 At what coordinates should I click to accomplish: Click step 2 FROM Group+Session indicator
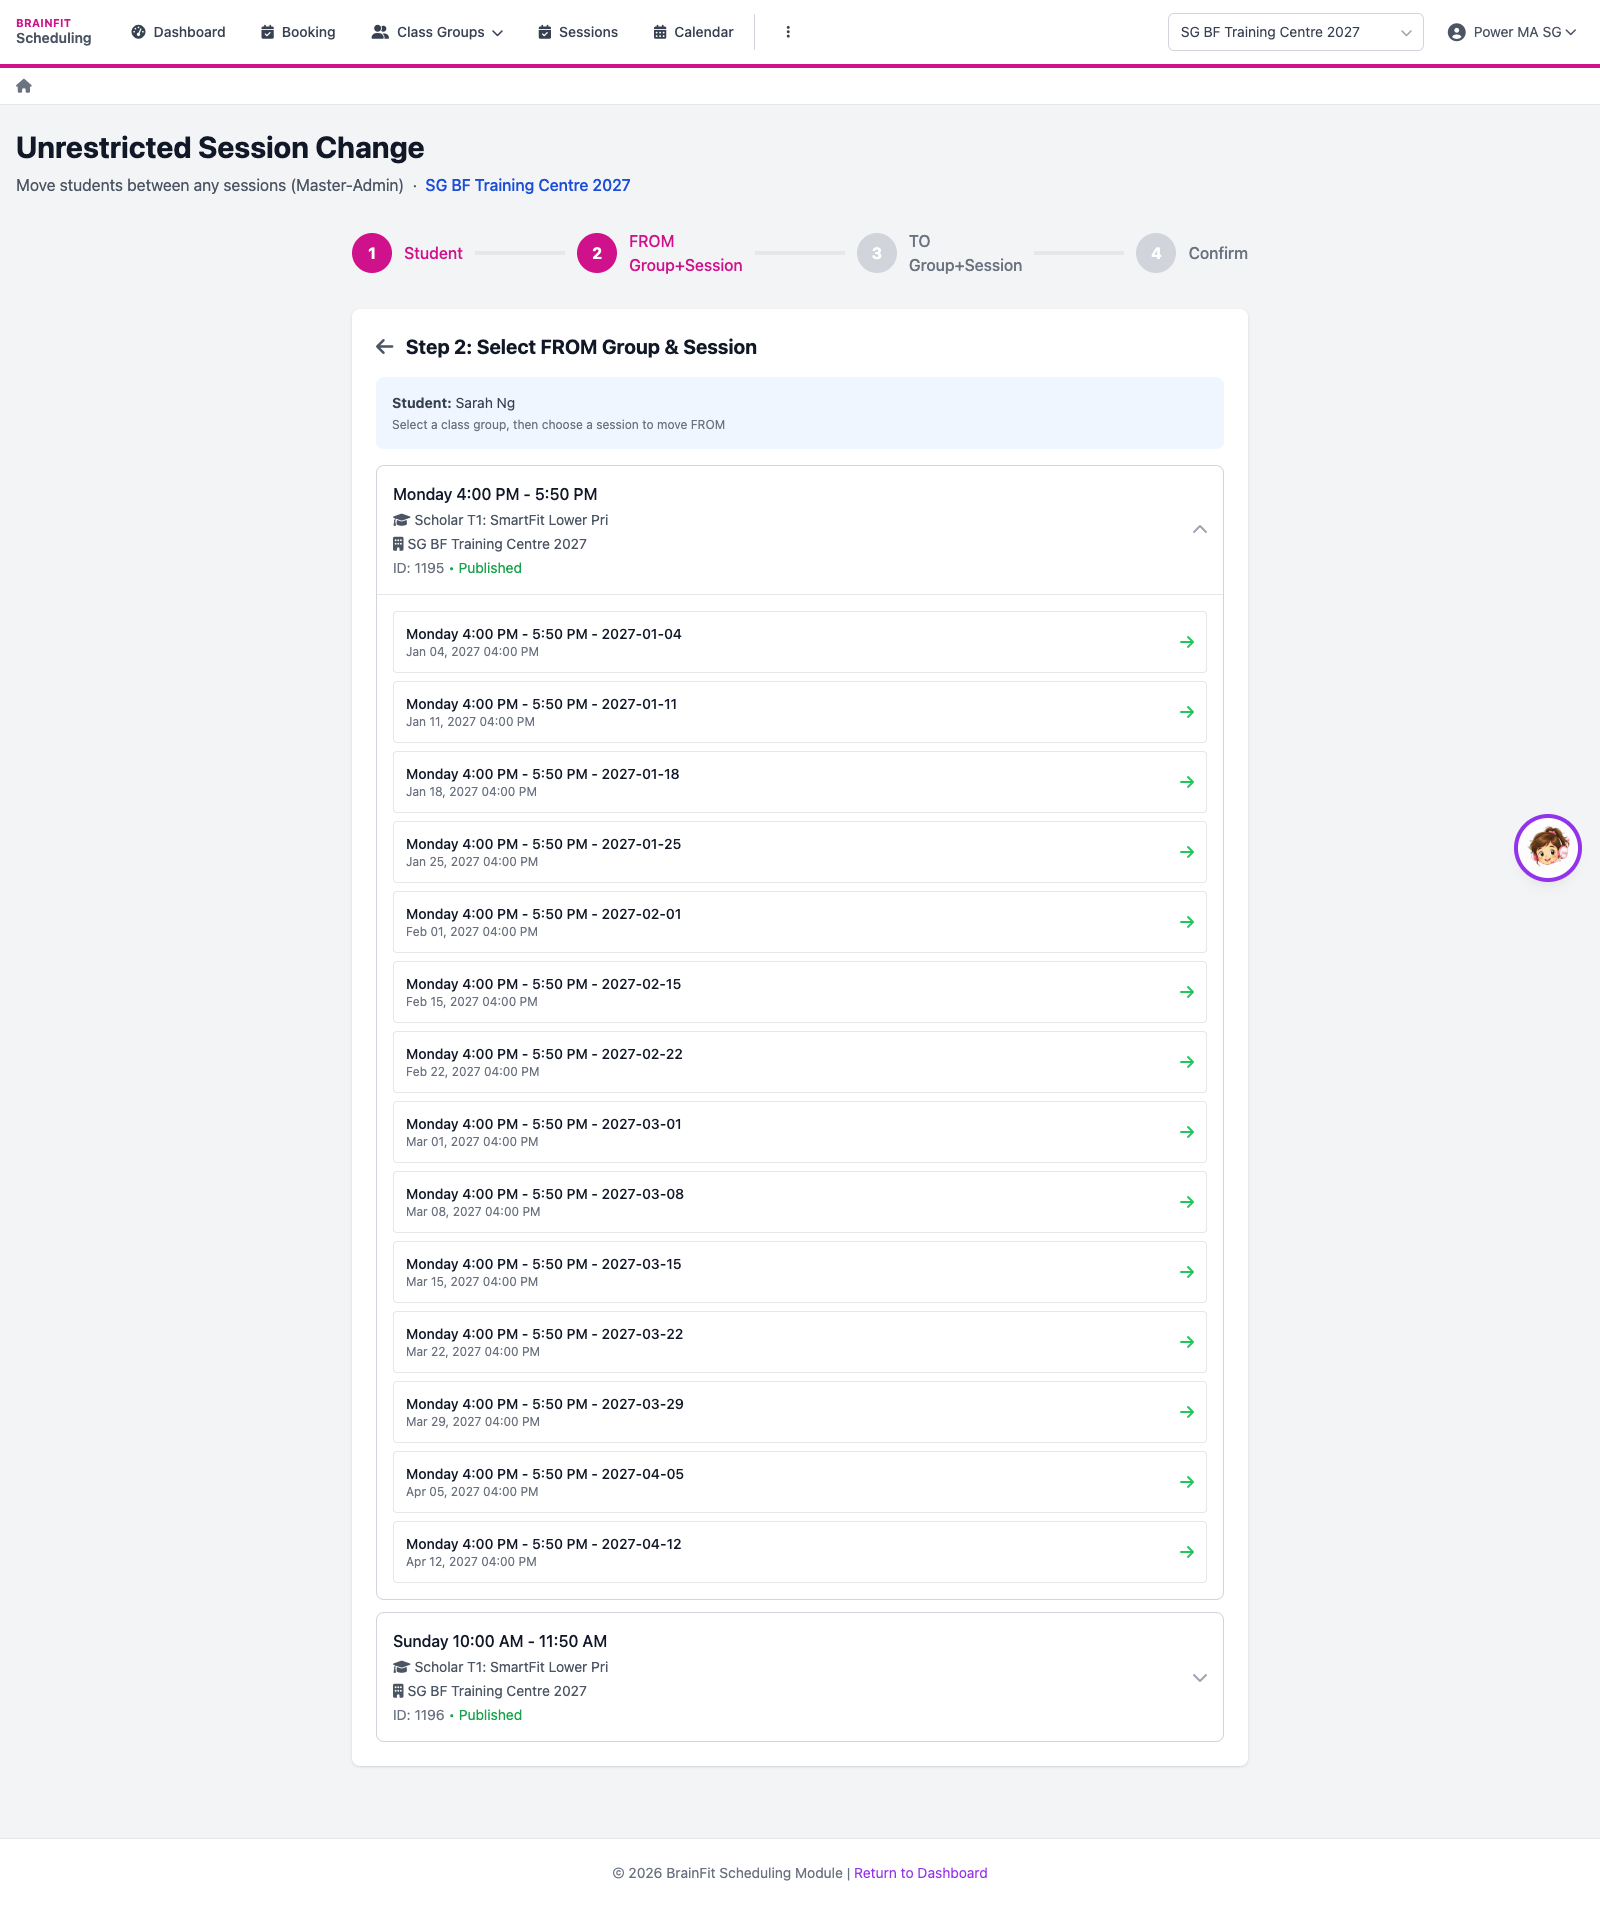660,253
